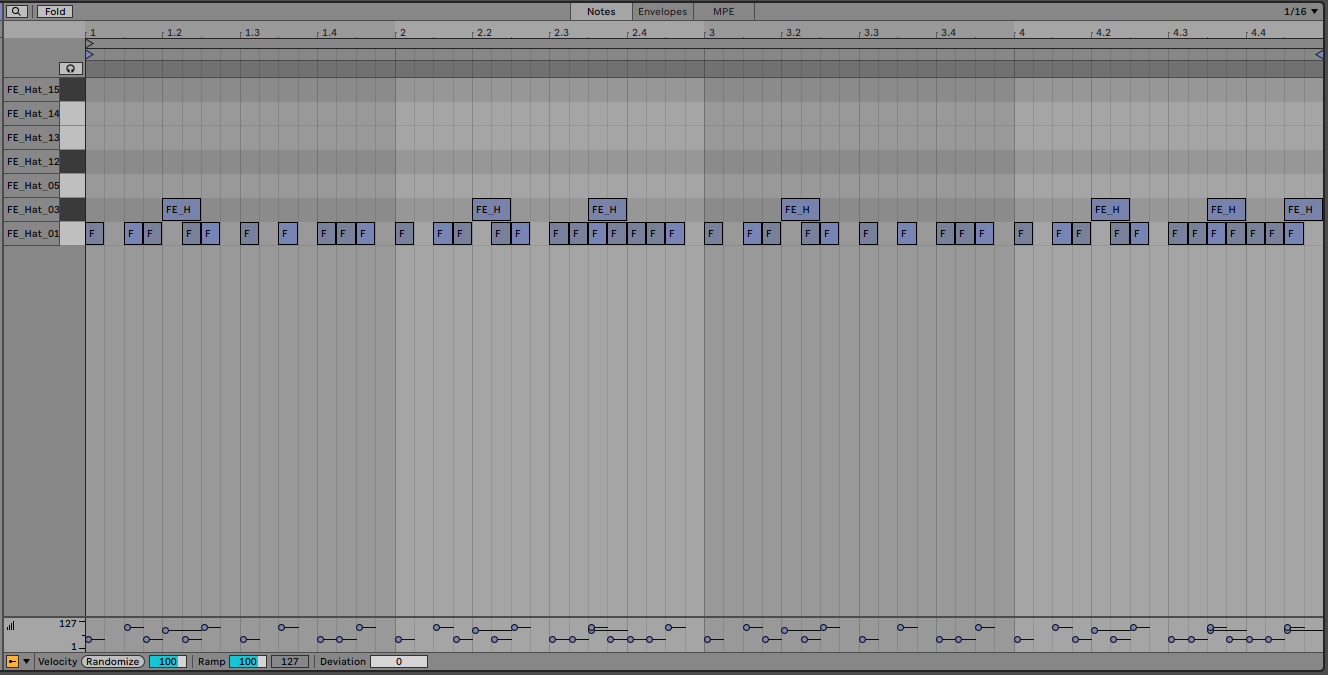Viewport: 1328px width, 675px height.
Task: Click the orange lane selector icon
Action: 12,661
